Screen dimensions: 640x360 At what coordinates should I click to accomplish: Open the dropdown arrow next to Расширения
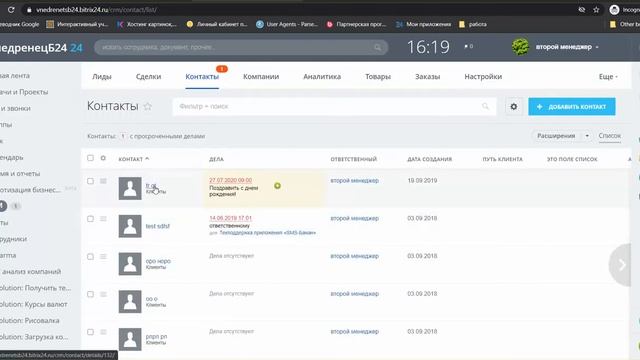pos(587,136)
